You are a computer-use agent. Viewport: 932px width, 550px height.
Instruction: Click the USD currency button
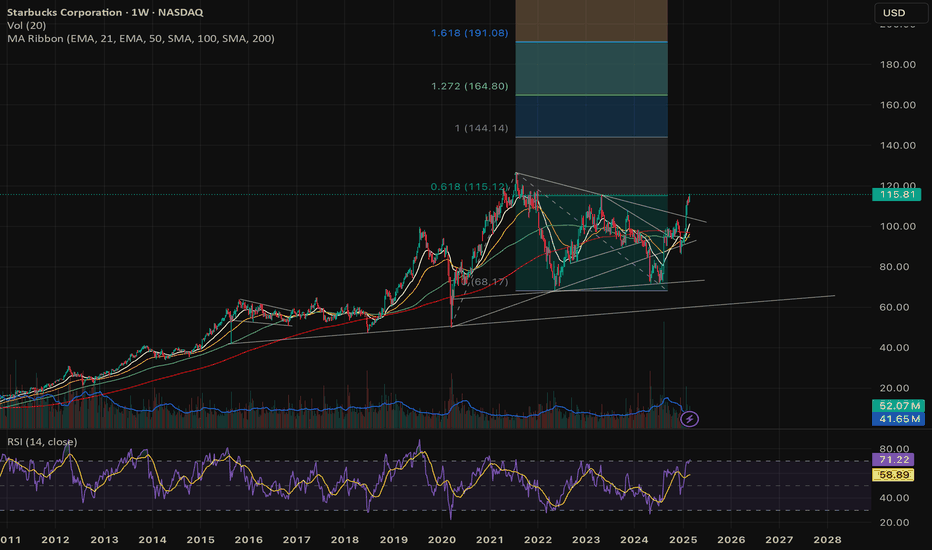(901, 12)
